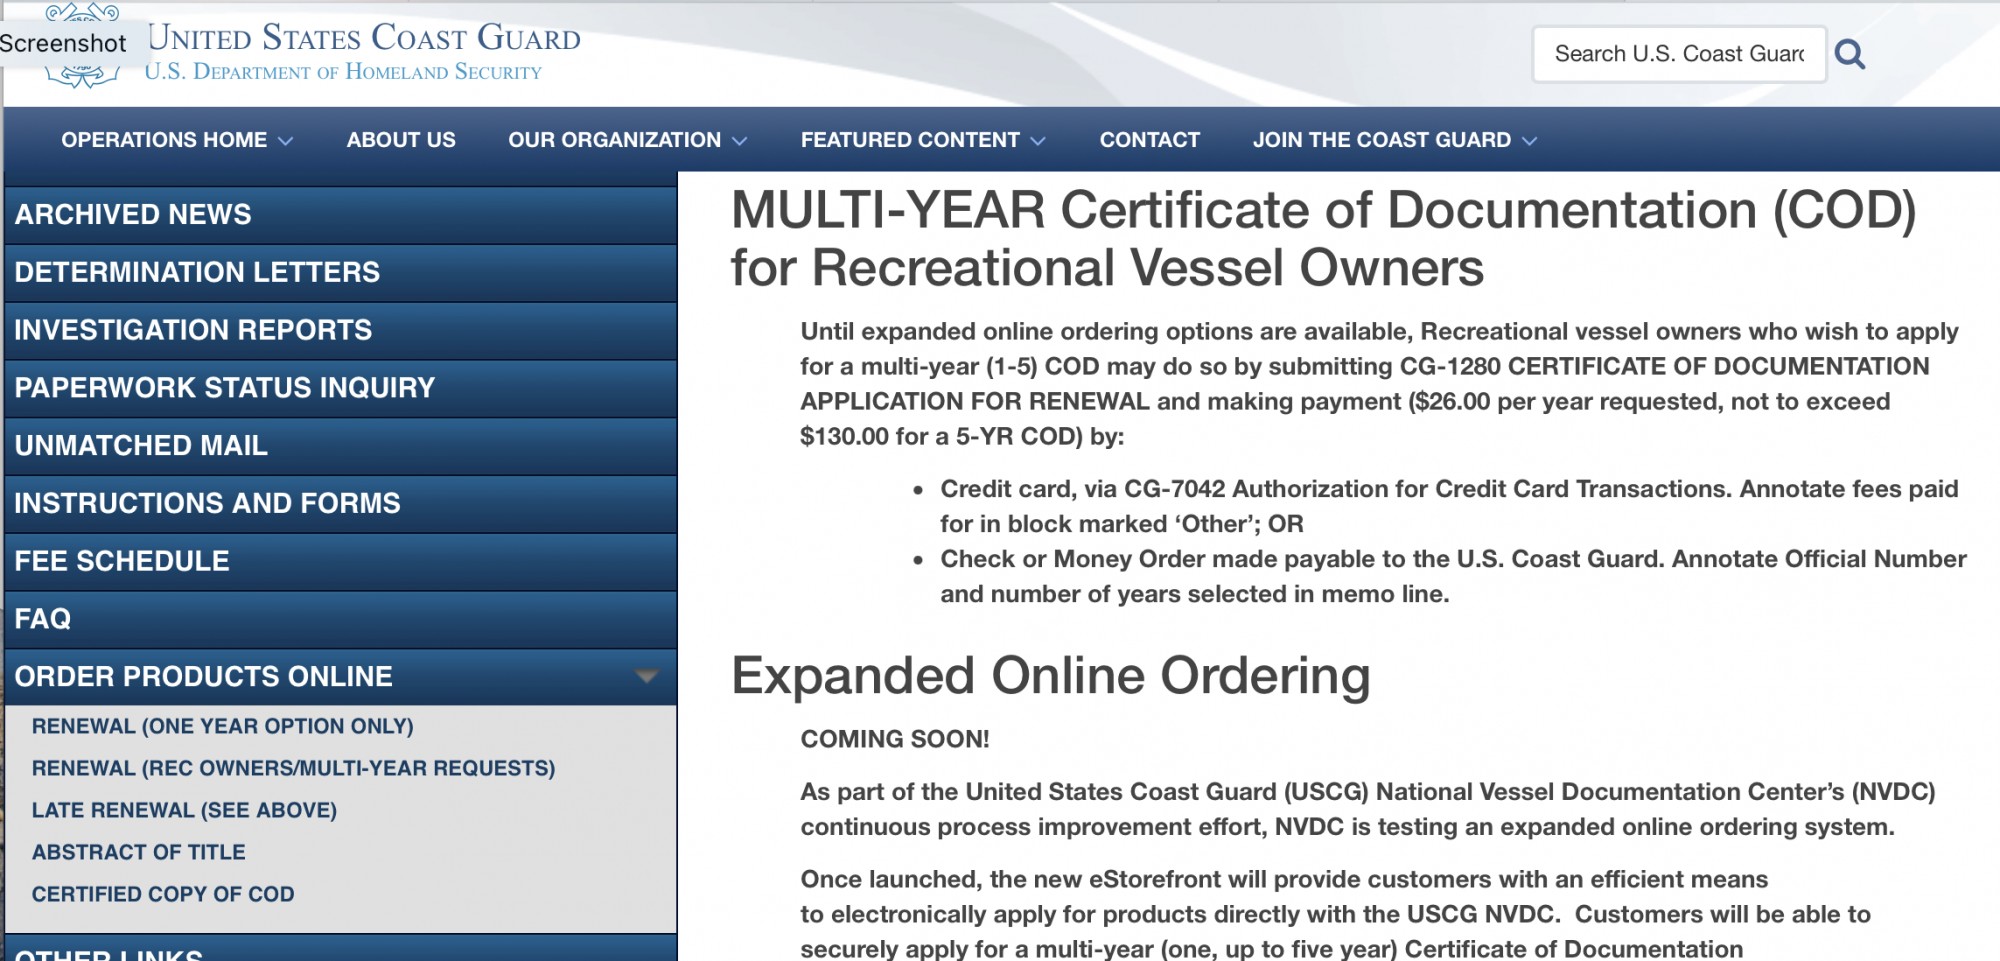
Task: Open Instructions and Forms
Action: click(341, 504)
